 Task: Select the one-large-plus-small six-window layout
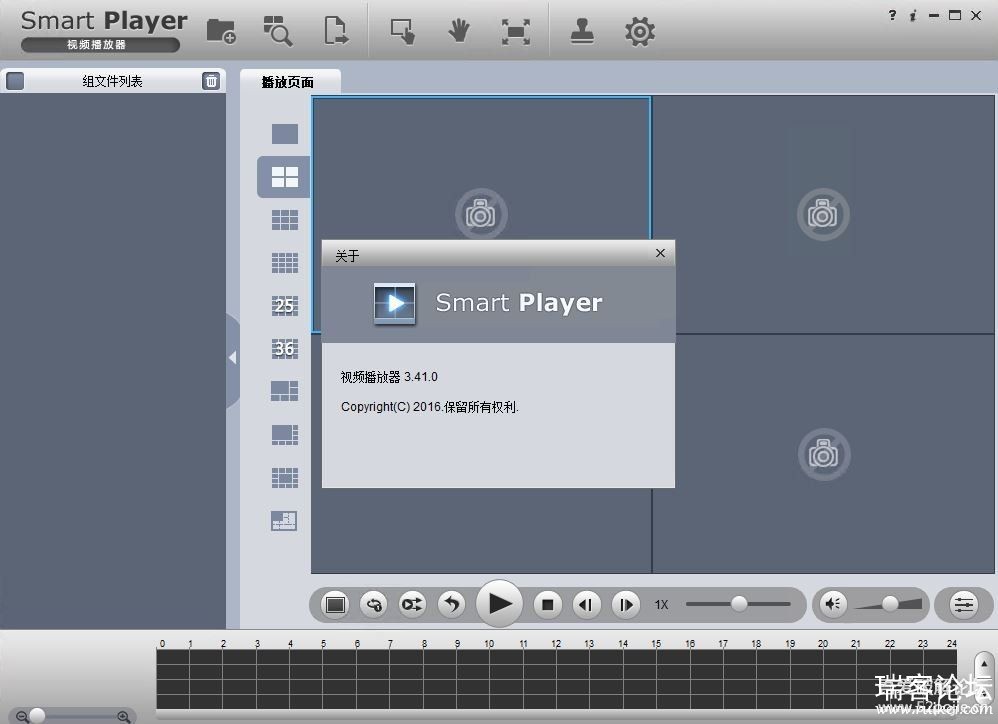click(285, 391)
